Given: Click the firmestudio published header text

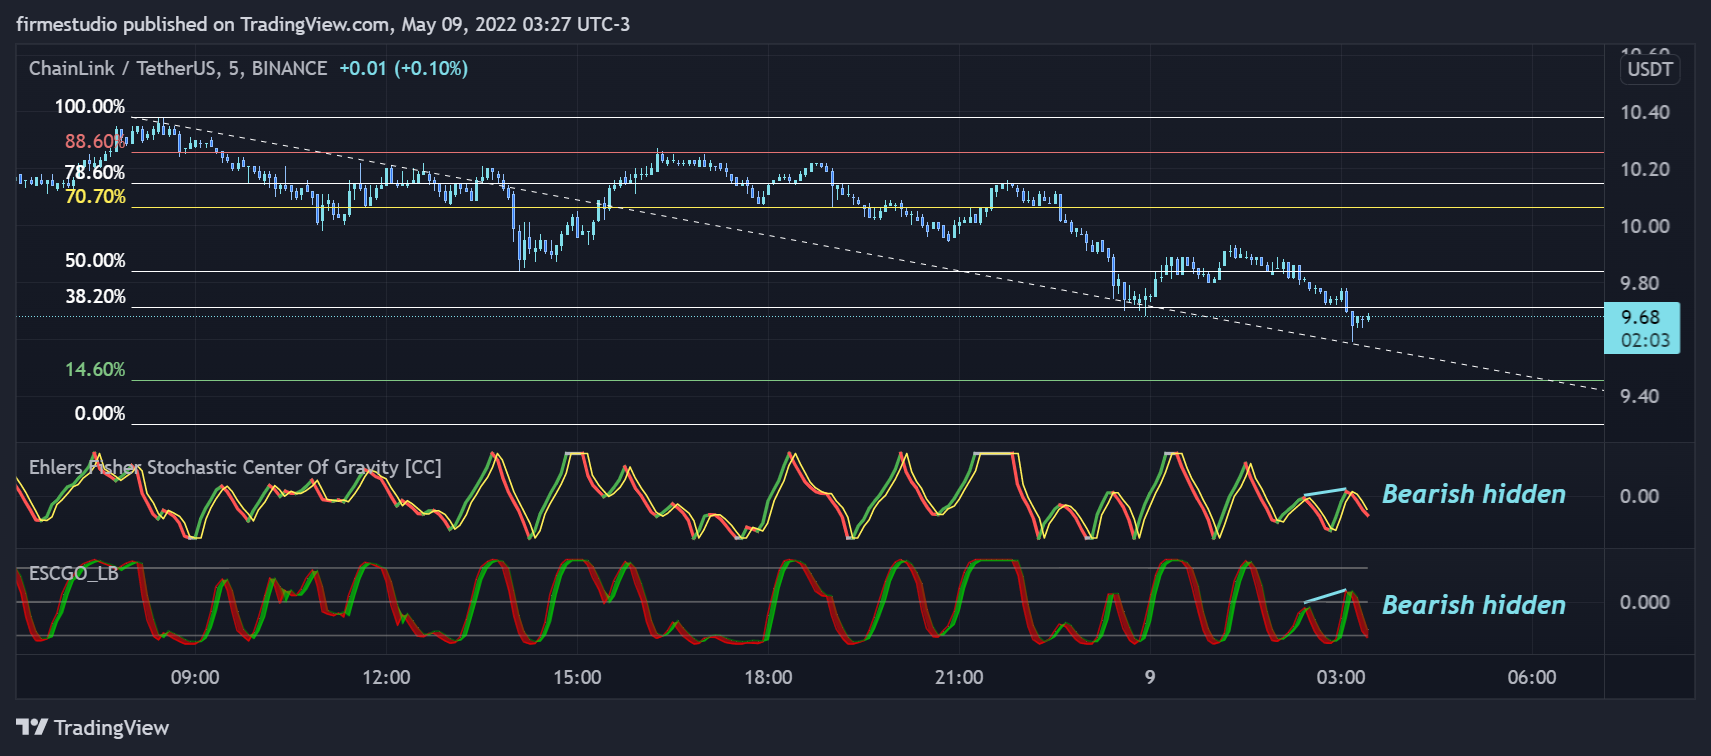Looking at the screenshot, I should pyautogui.click(x=323, y=24).
